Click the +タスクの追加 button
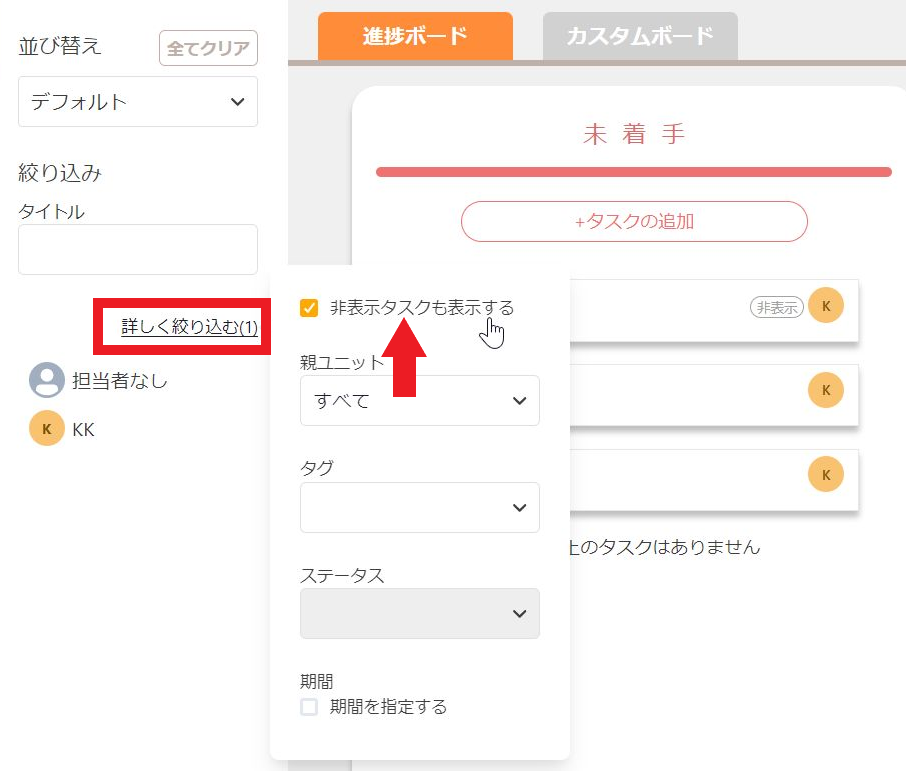This screenshot has height=771, width=906. point(634,222)
